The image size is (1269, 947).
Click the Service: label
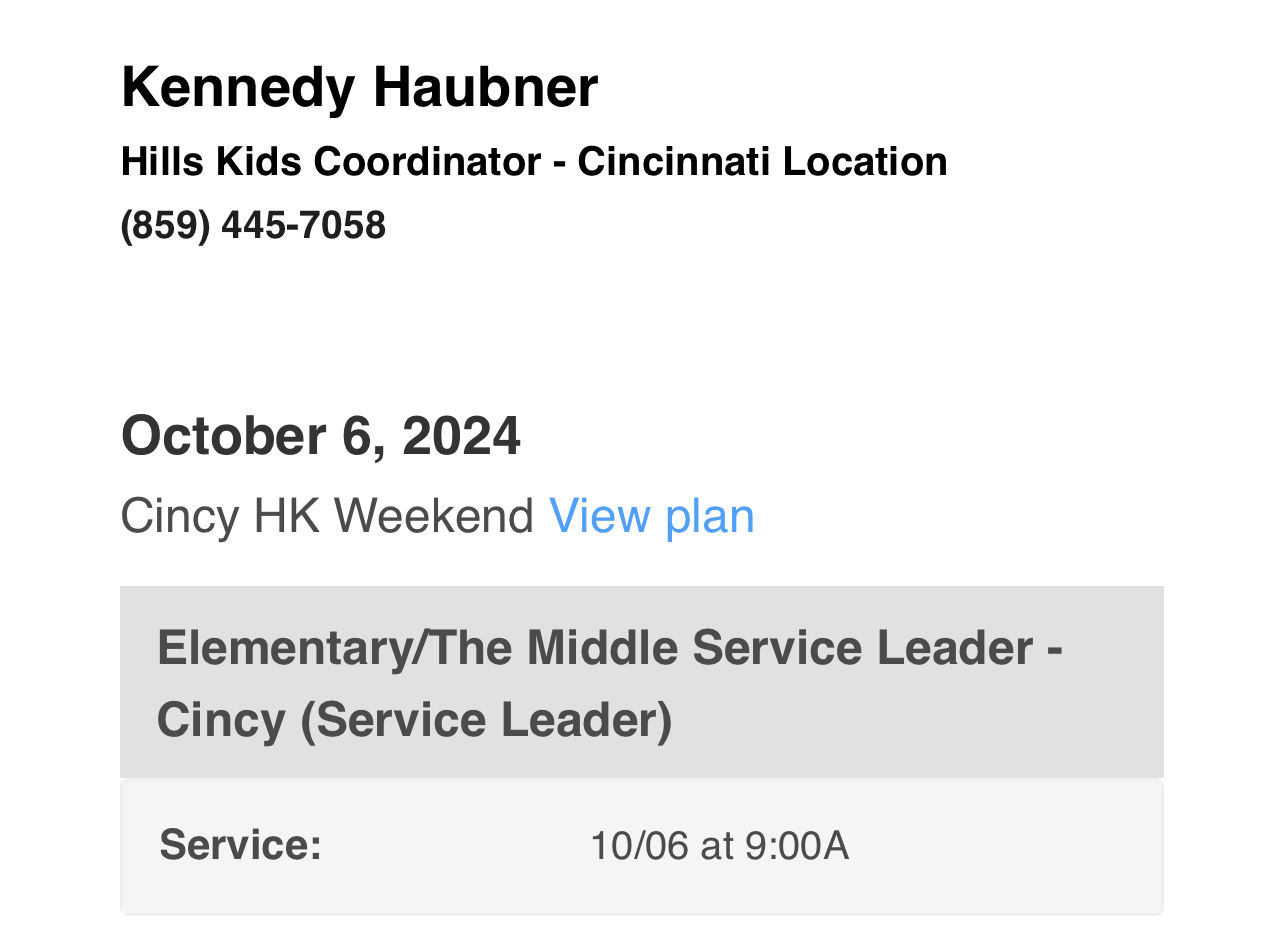(240, 845)
